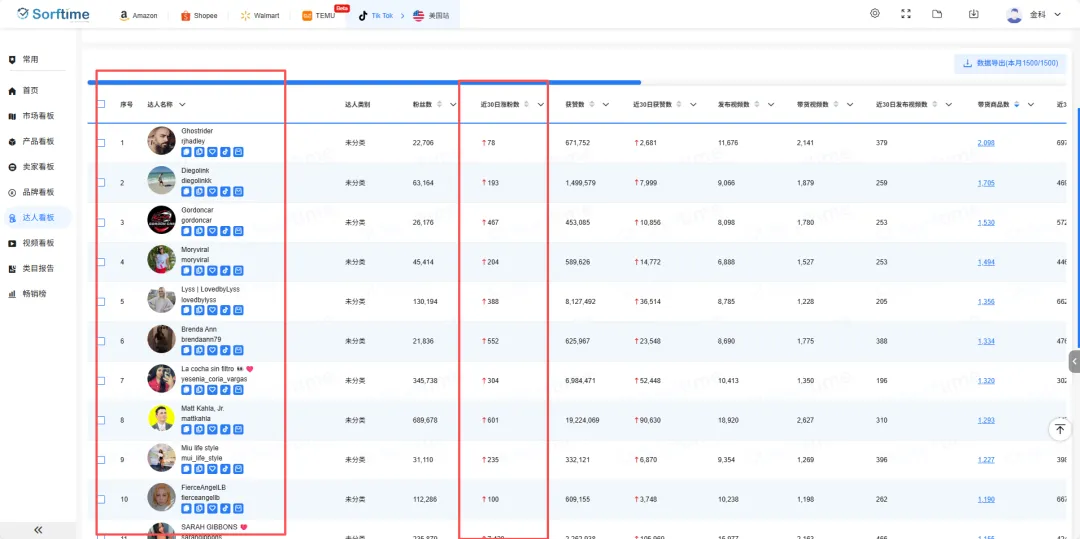Click the heart icon under Diegolink's name
Viewport: 1080px width, 539px height.
click(212, 191)
